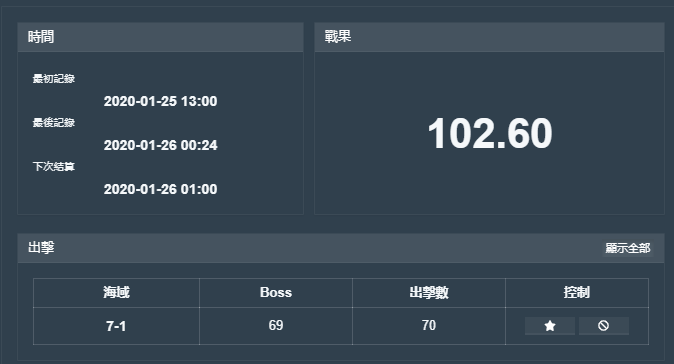
Task: Click the 出擊數 column header
Action: click(429, 293)
